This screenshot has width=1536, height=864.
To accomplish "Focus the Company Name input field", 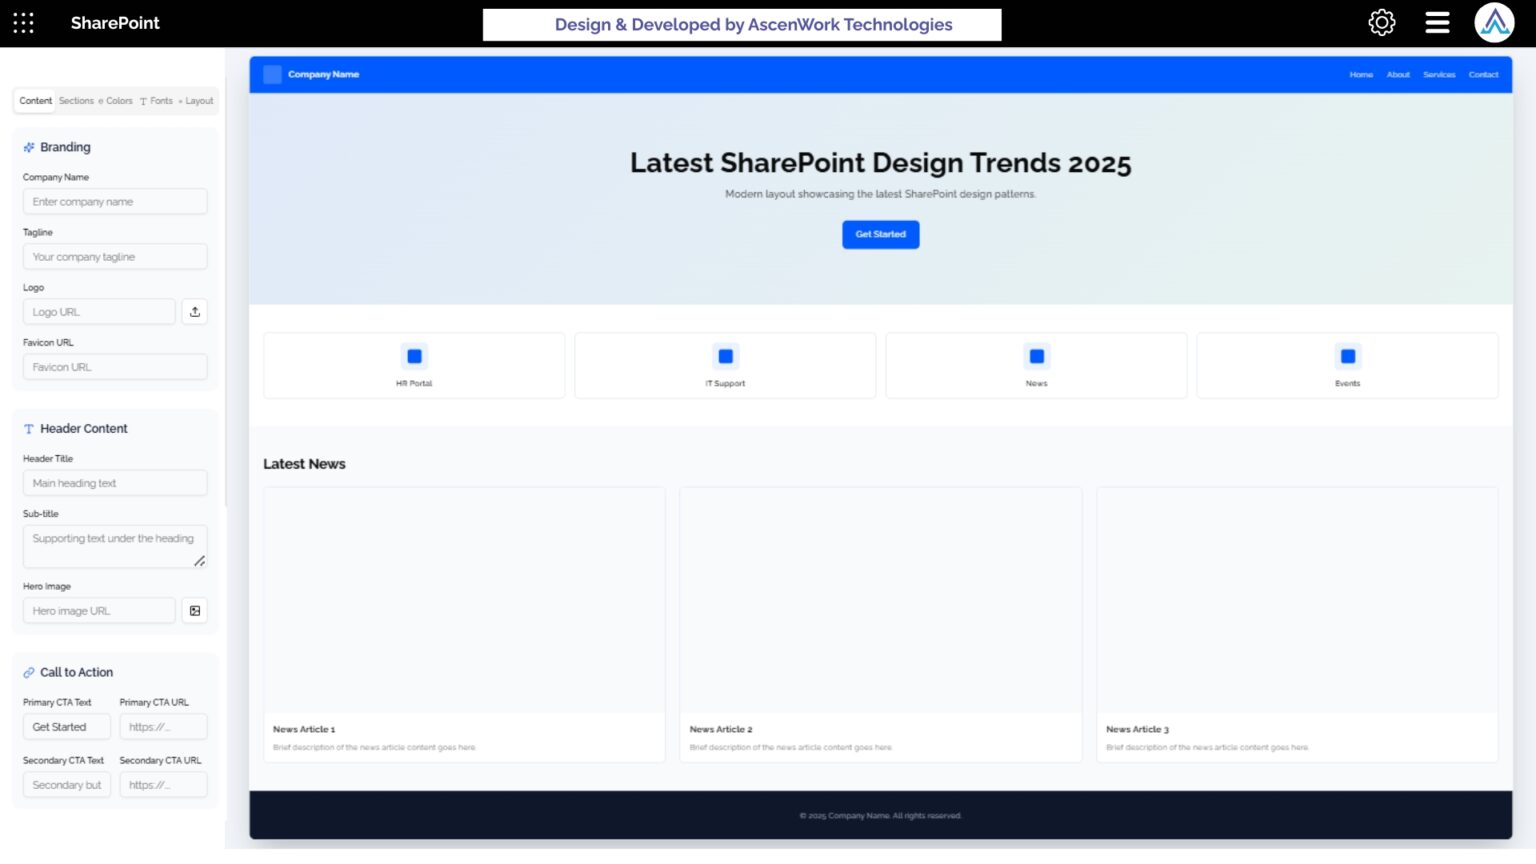I will click(115, 202).
